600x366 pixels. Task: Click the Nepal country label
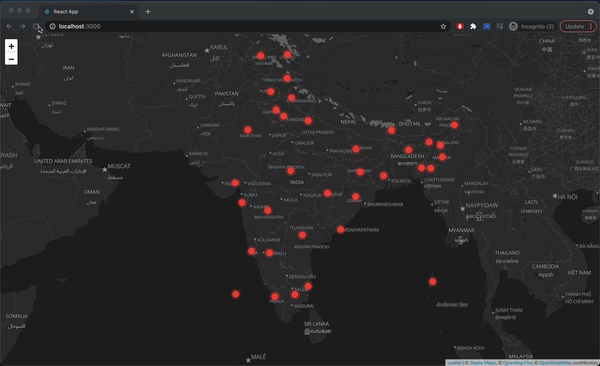[348, 122]
